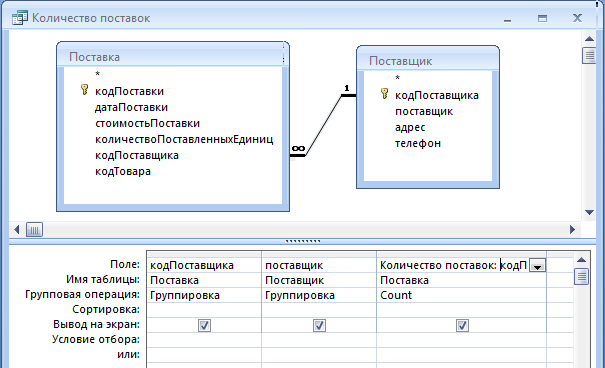The height and width of the screenshot is (368, 605).
Task: Select the Поставщик table header
Action: coord(428,61)
